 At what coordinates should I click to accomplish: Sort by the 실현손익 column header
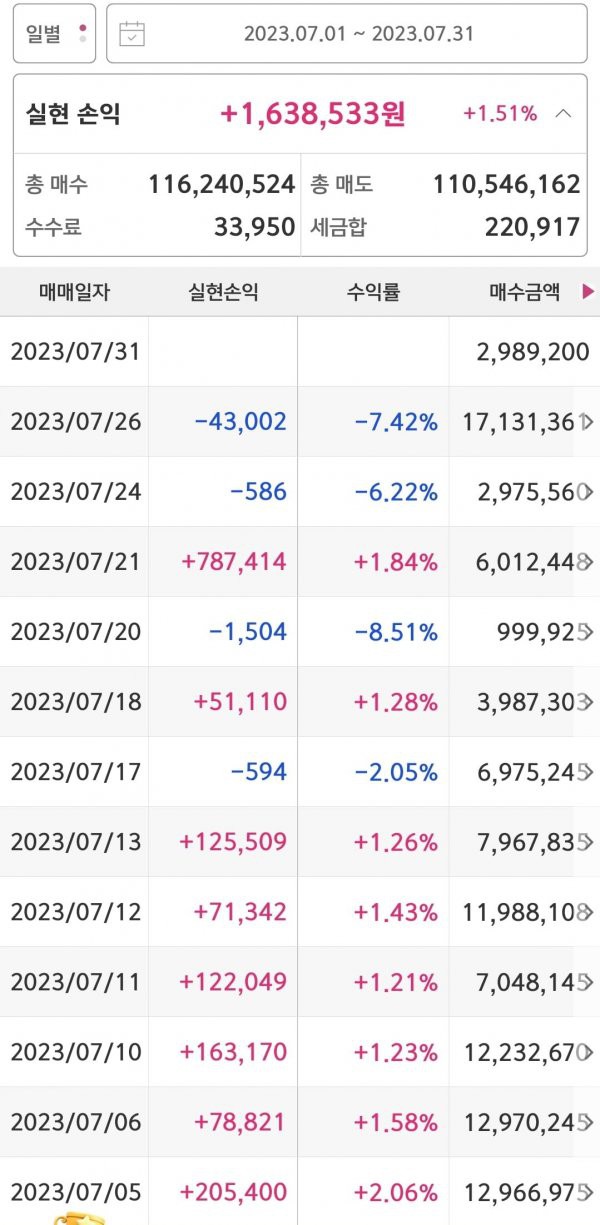[x=223, y=293]
